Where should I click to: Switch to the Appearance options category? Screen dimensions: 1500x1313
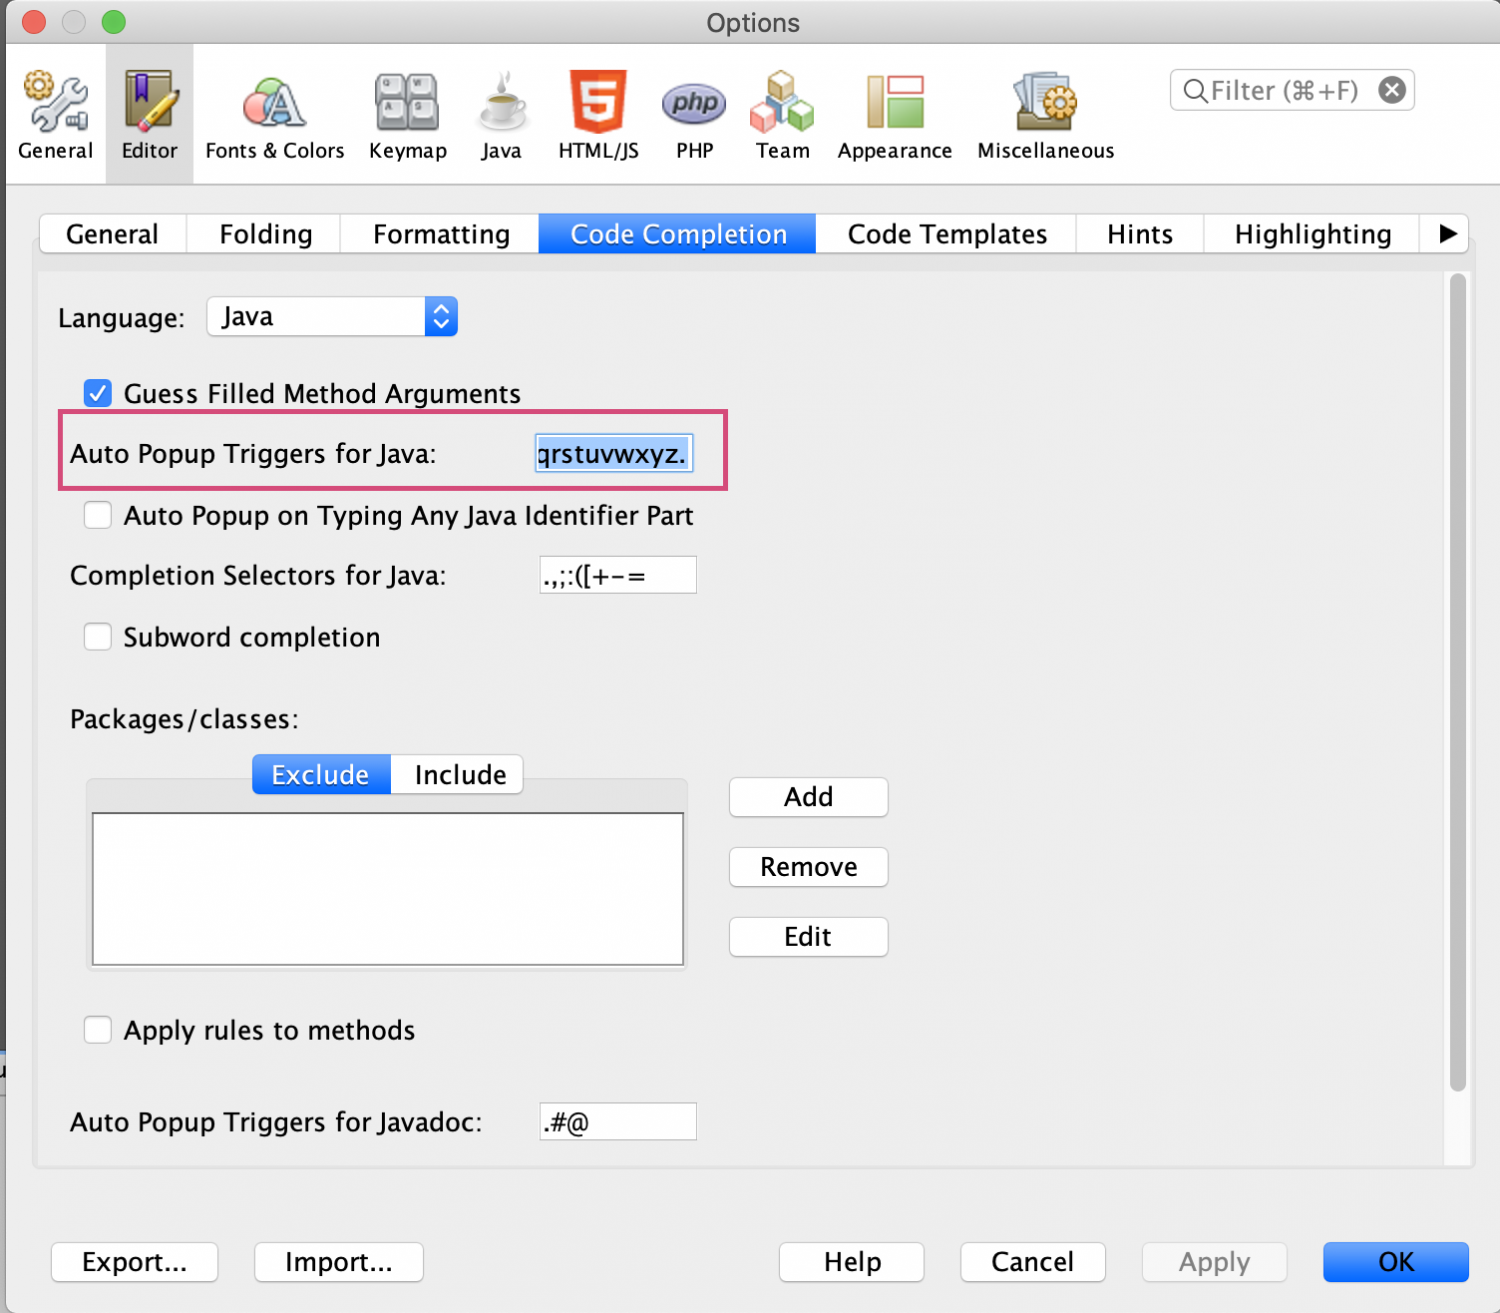tap(894, 115)
